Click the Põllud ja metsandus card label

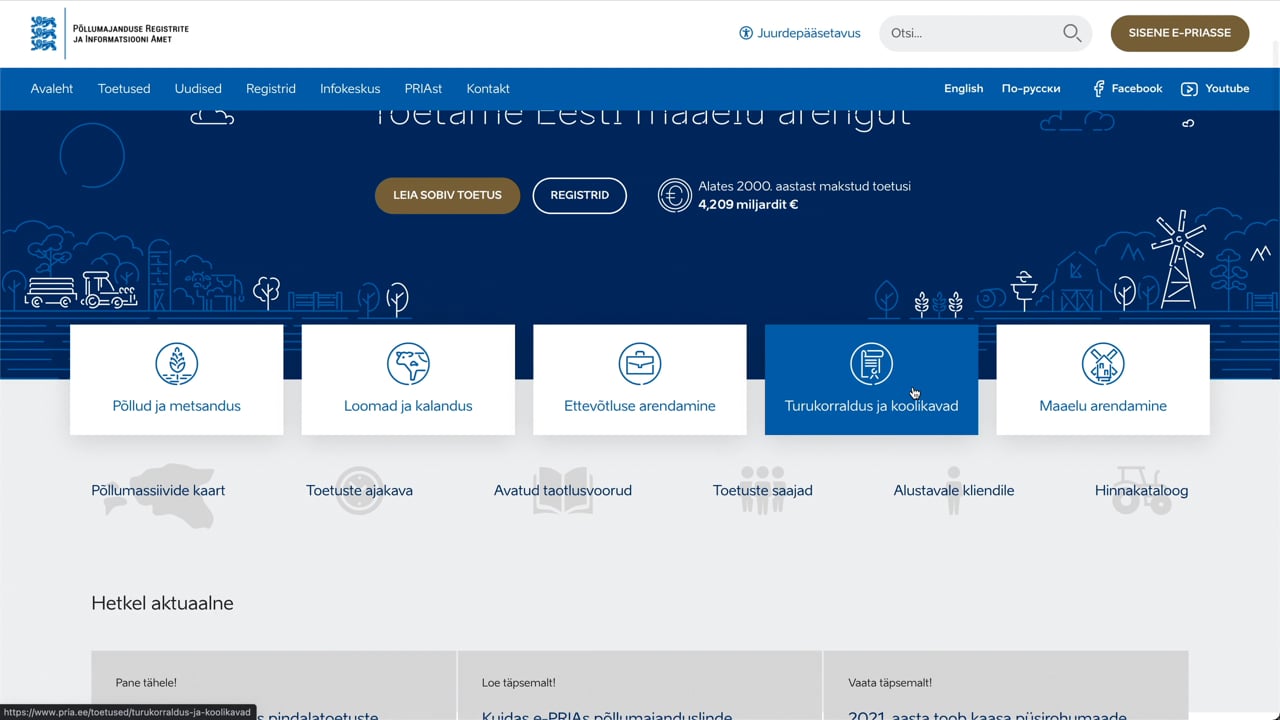tap(177, 406)
